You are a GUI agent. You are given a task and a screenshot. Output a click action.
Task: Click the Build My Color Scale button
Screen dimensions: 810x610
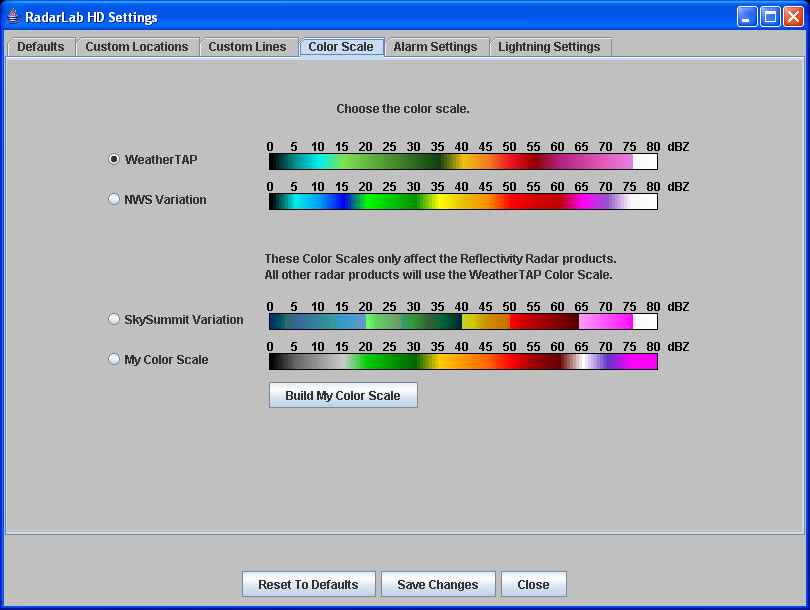coord(343,395)
